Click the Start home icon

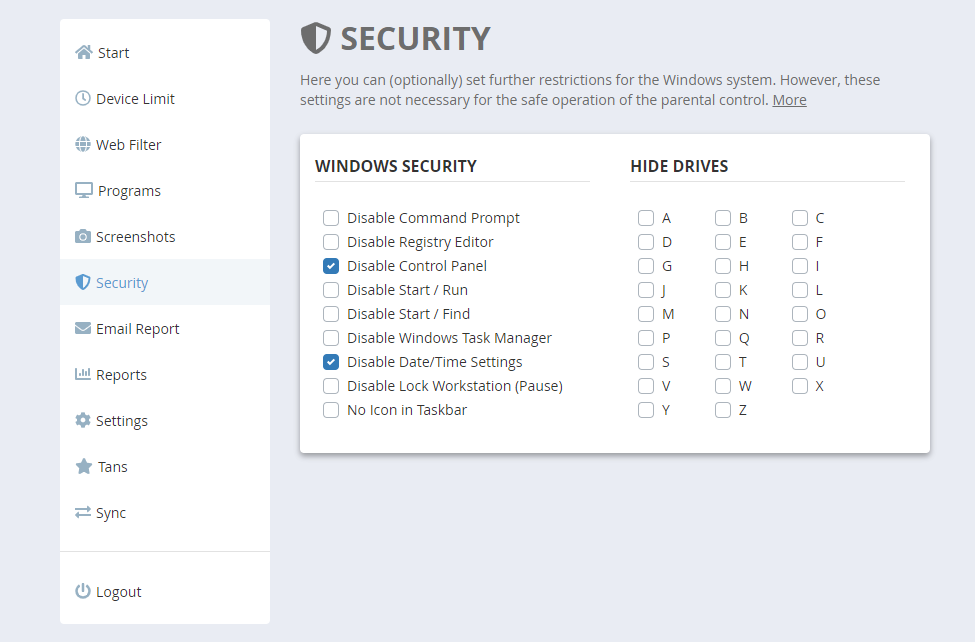[83, 52]
